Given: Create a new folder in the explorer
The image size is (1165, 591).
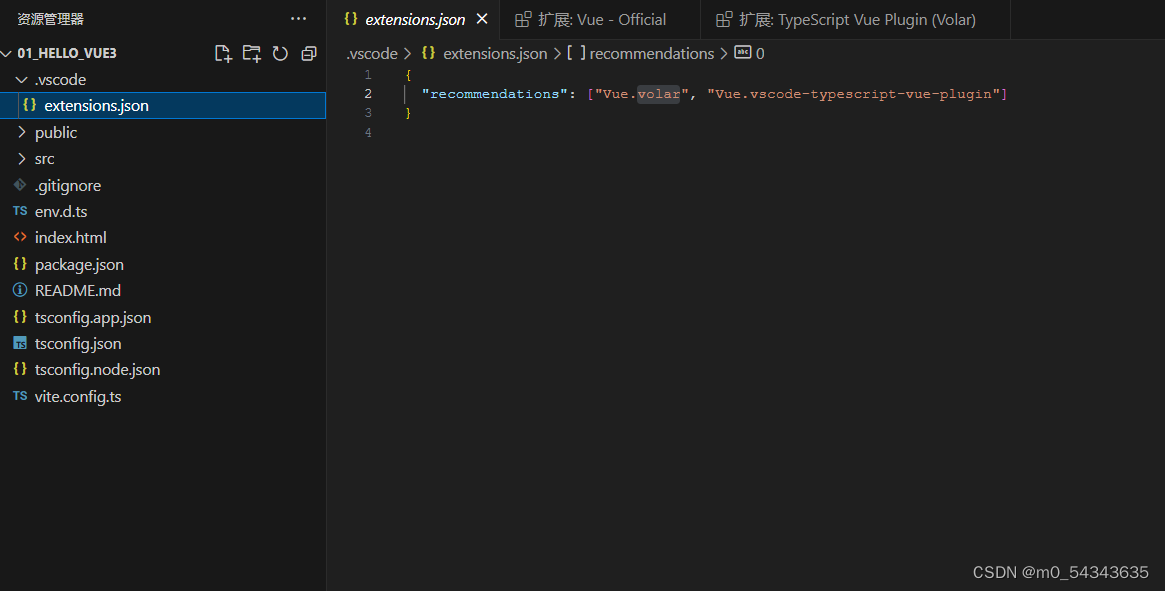Looking at the screenshot, I should point(251,53).
